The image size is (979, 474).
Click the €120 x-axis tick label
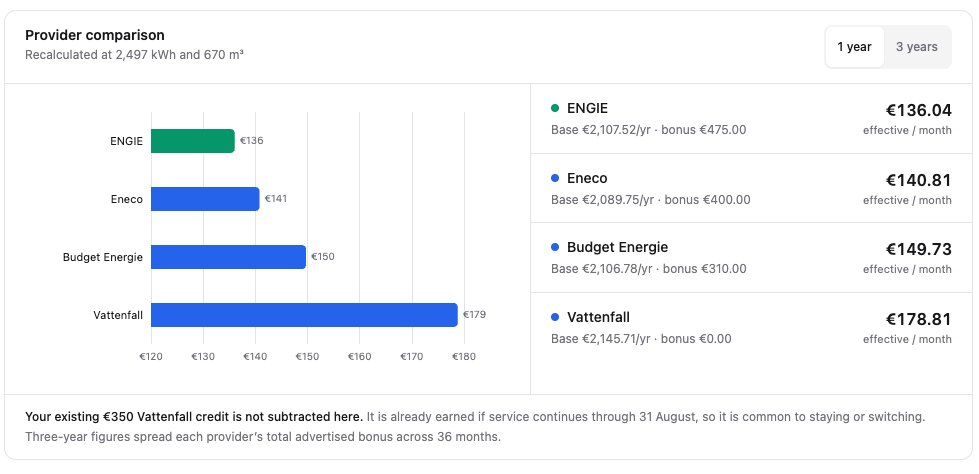pyautogui.click(x=151, y=357)
